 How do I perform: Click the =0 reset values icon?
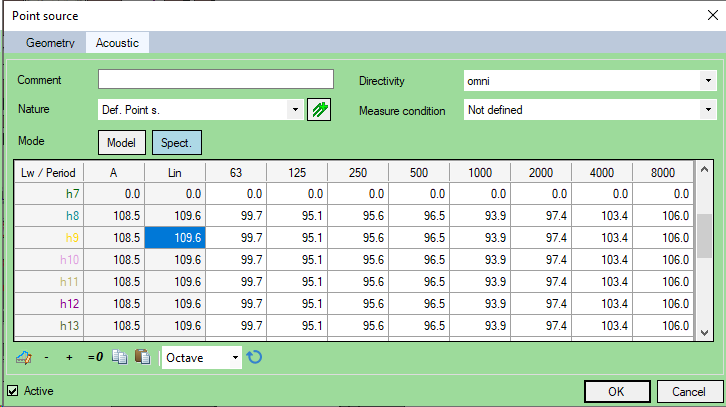(95, 357)
